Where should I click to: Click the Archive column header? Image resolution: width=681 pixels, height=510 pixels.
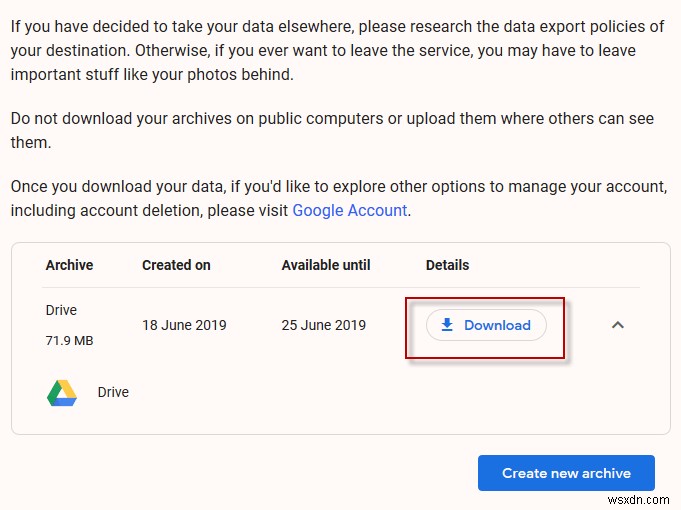[69, 265]
